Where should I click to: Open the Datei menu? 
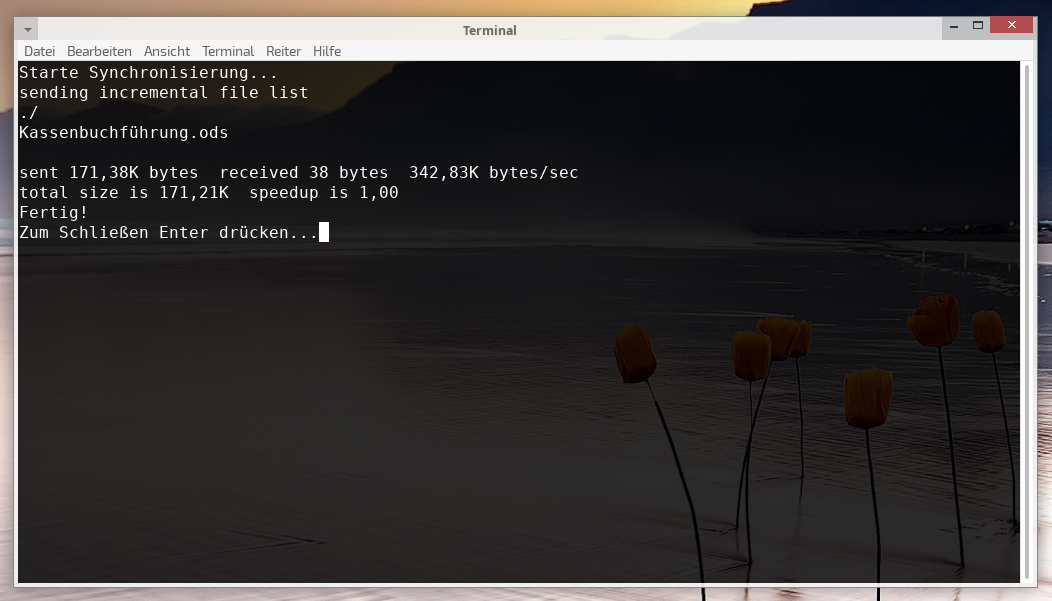pos(40,52)
